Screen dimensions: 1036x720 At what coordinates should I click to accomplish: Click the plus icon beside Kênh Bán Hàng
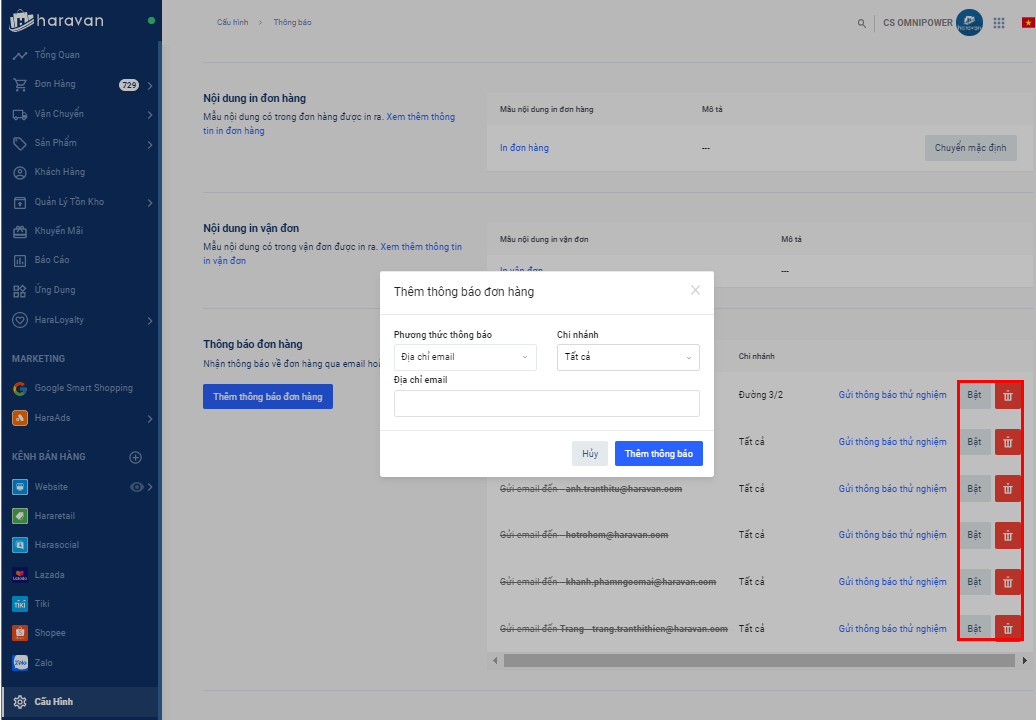click(x=136, y=457)
